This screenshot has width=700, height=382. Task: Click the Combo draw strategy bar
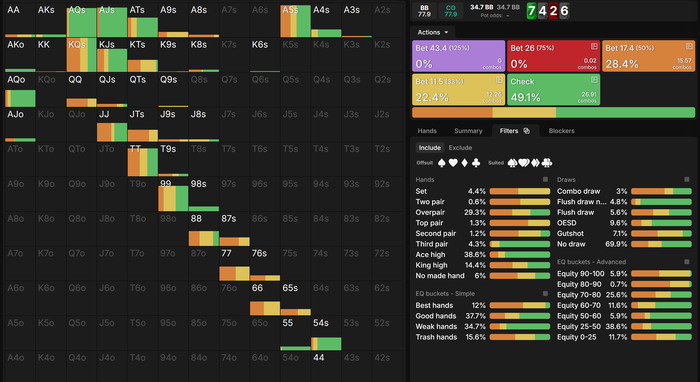tap(661, 191)
